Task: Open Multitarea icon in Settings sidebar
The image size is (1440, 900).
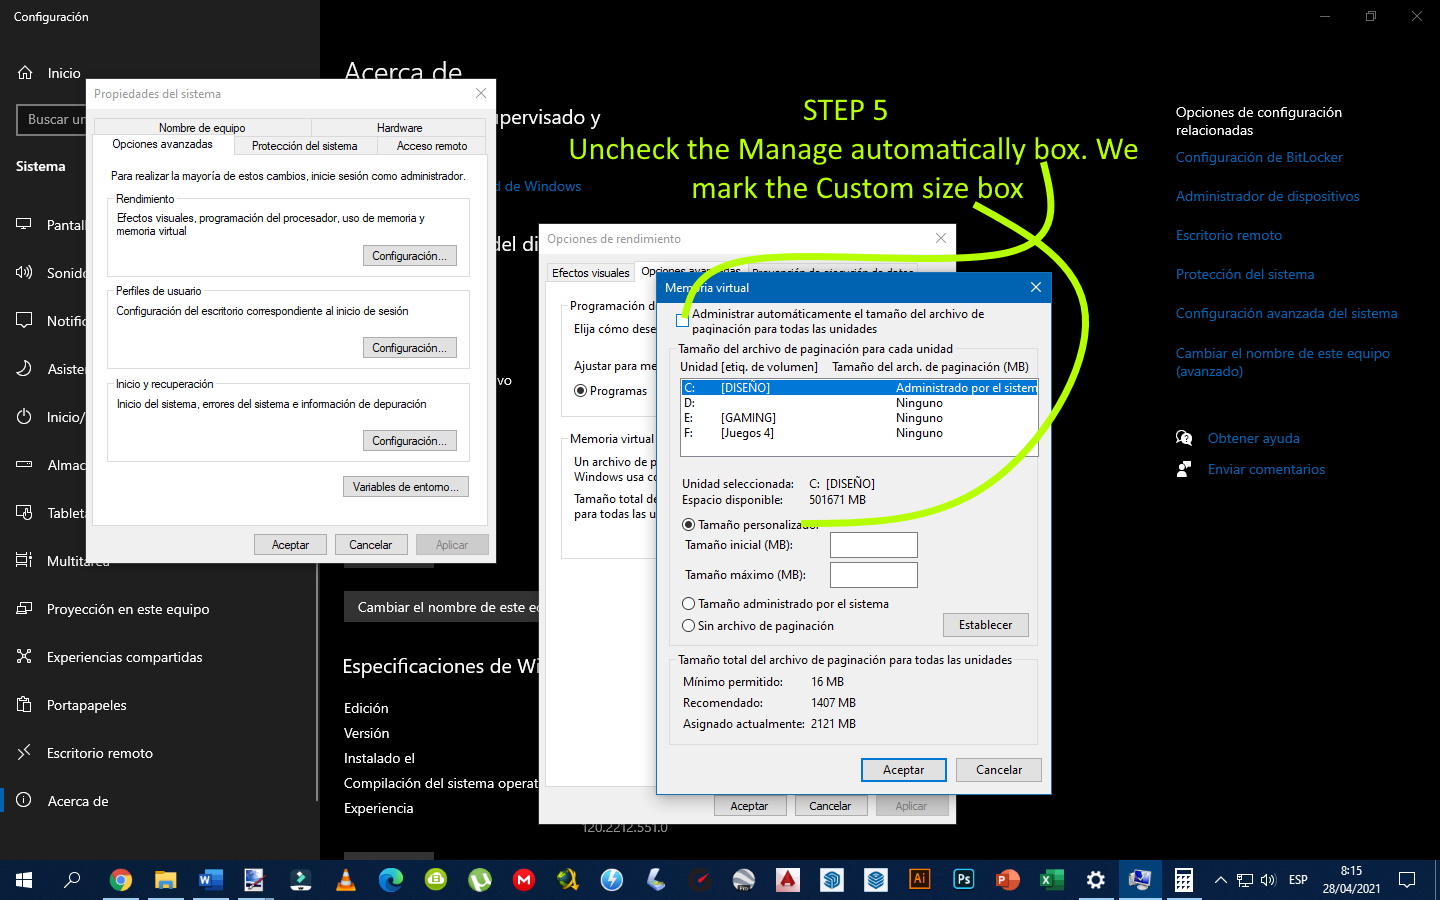Action: click(24, 560)
